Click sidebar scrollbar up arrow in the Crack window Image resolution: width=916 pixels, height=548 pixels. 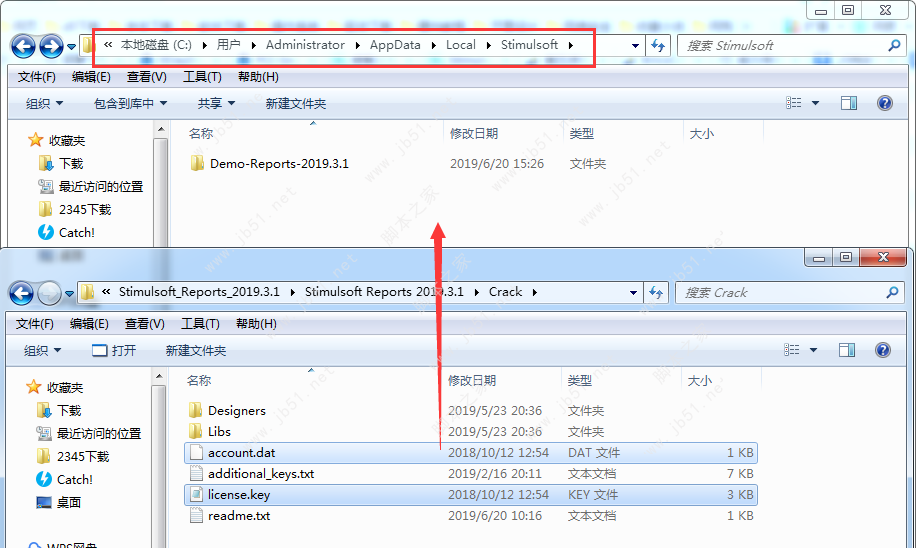(x=159, y=376)
